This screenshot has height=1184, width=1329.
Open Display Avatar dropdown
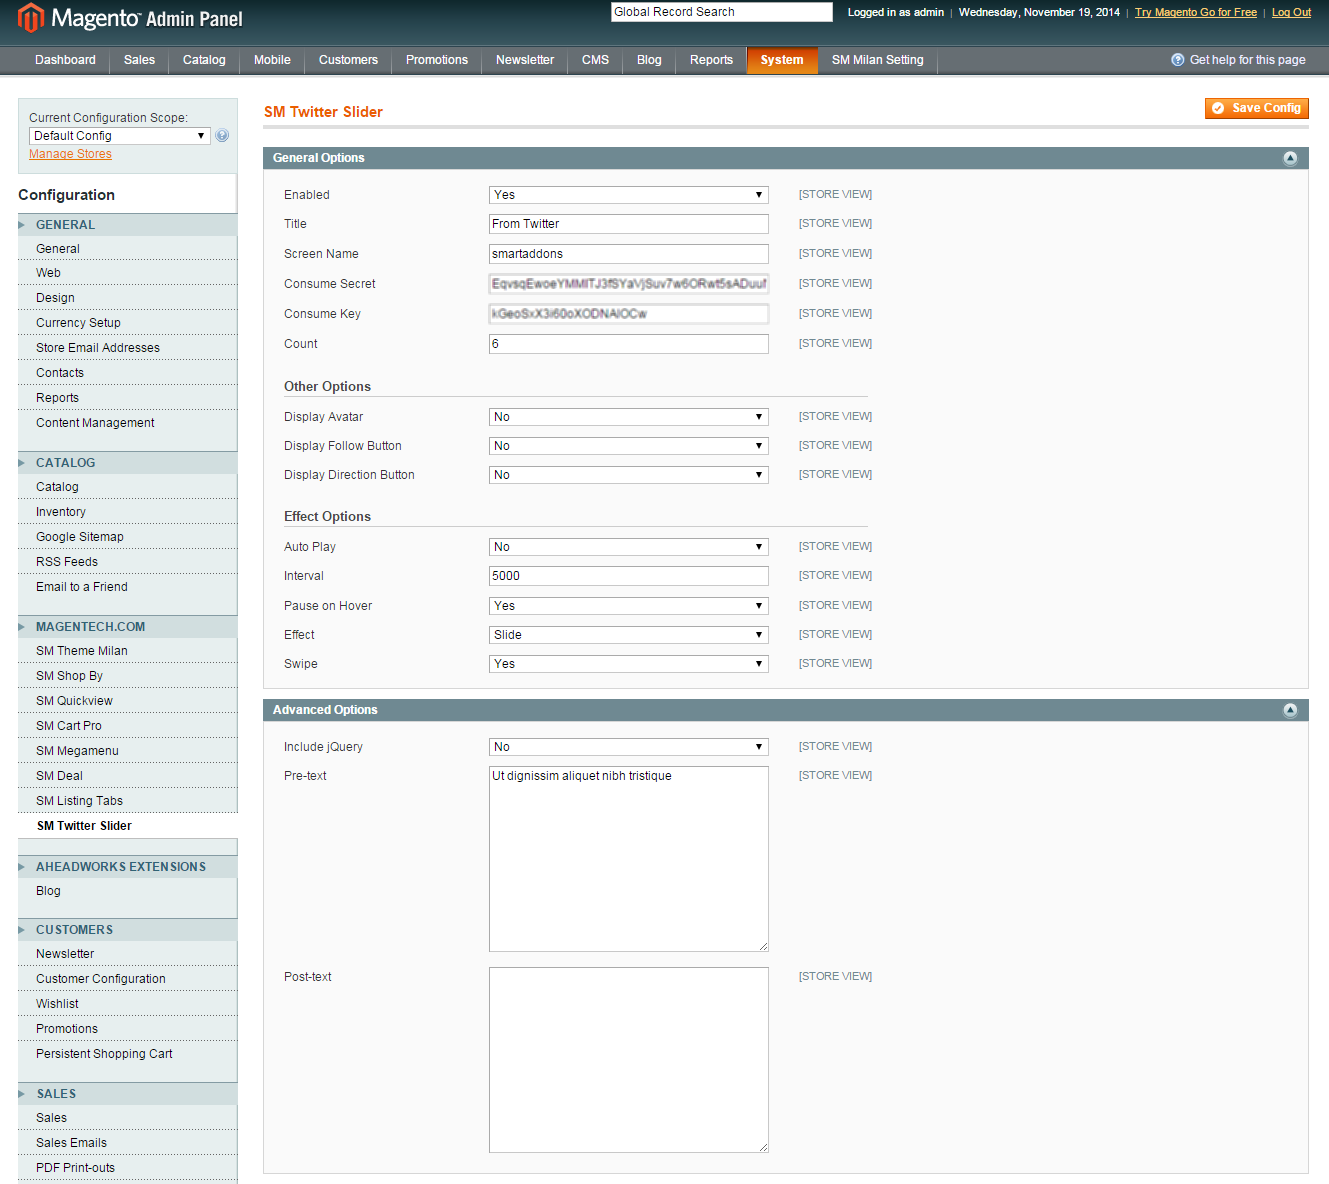tap(629, 417)
